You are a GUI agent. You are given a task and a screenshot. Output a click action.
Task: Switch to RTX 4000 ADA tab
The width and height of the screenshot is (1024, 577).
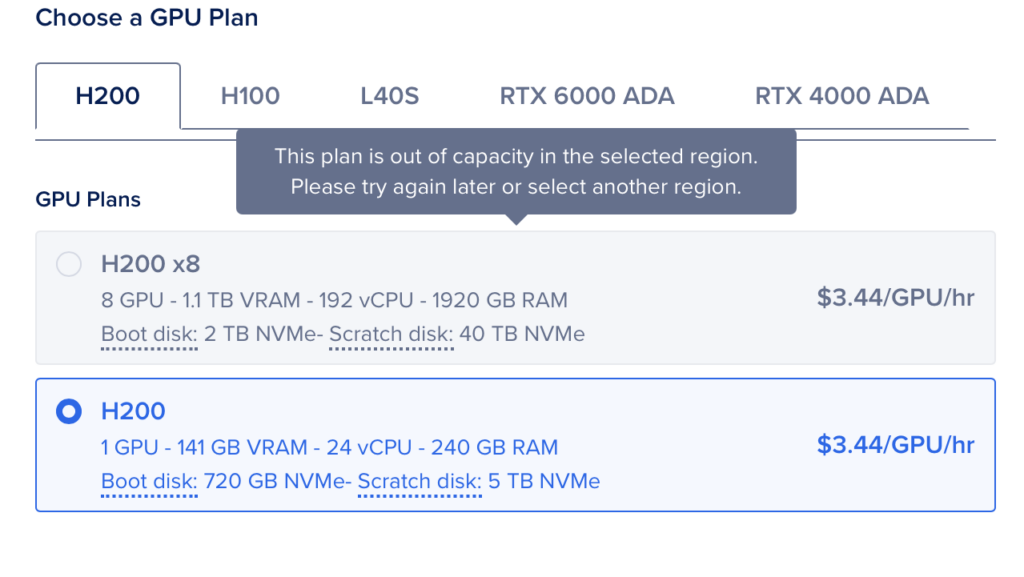pos(842,96)
